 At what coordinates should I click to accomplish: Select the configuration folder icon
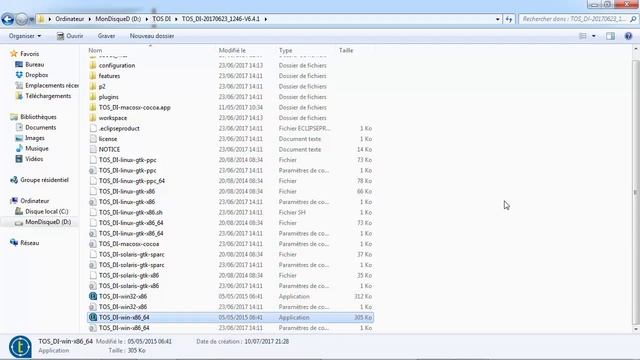pos(93,65)
